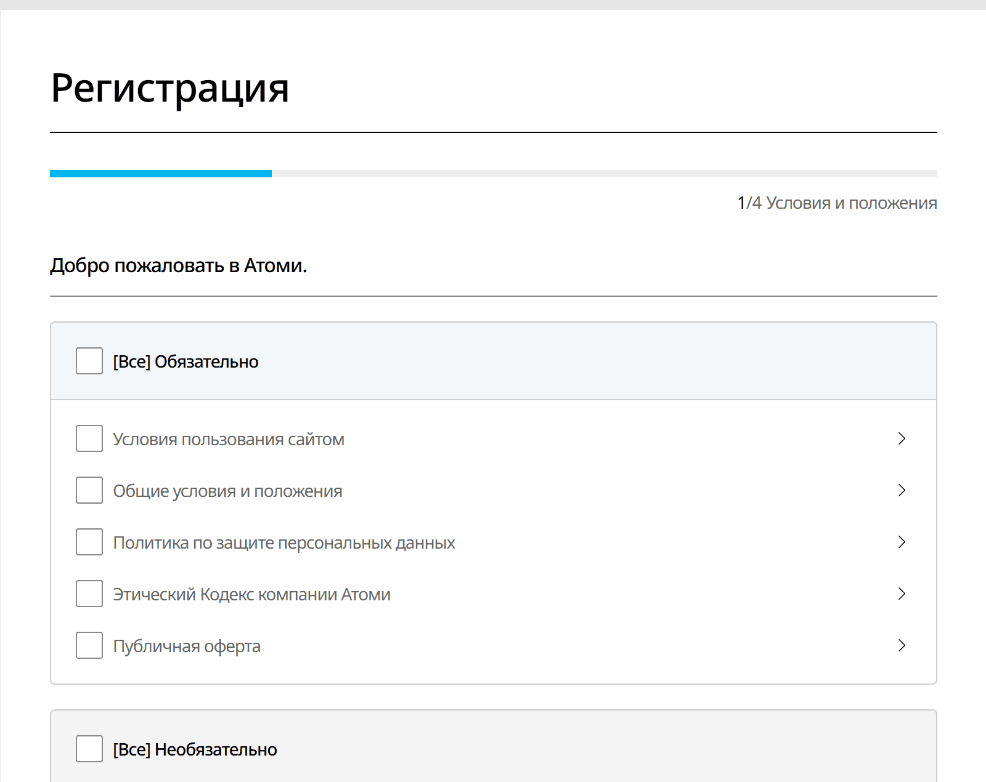
Task: Check the [Все] Необязательно checkbox
Action: [x=89, y=749]
